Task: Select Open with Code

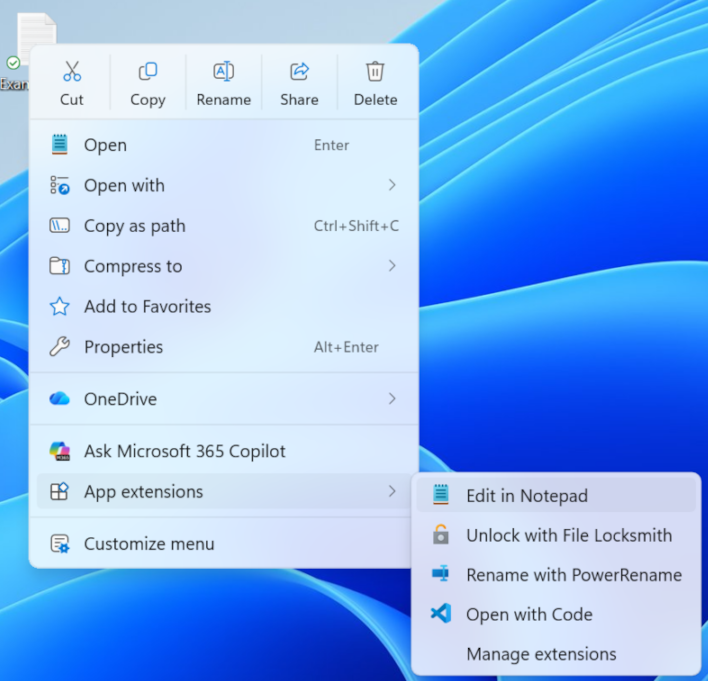Action: tap(556, 614)
